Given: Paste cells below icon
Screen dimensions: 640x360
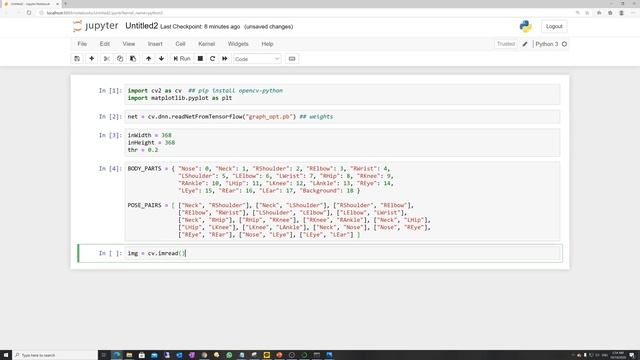Looking at the screenshot, I should pyautogui.click(x=133, y=59).
